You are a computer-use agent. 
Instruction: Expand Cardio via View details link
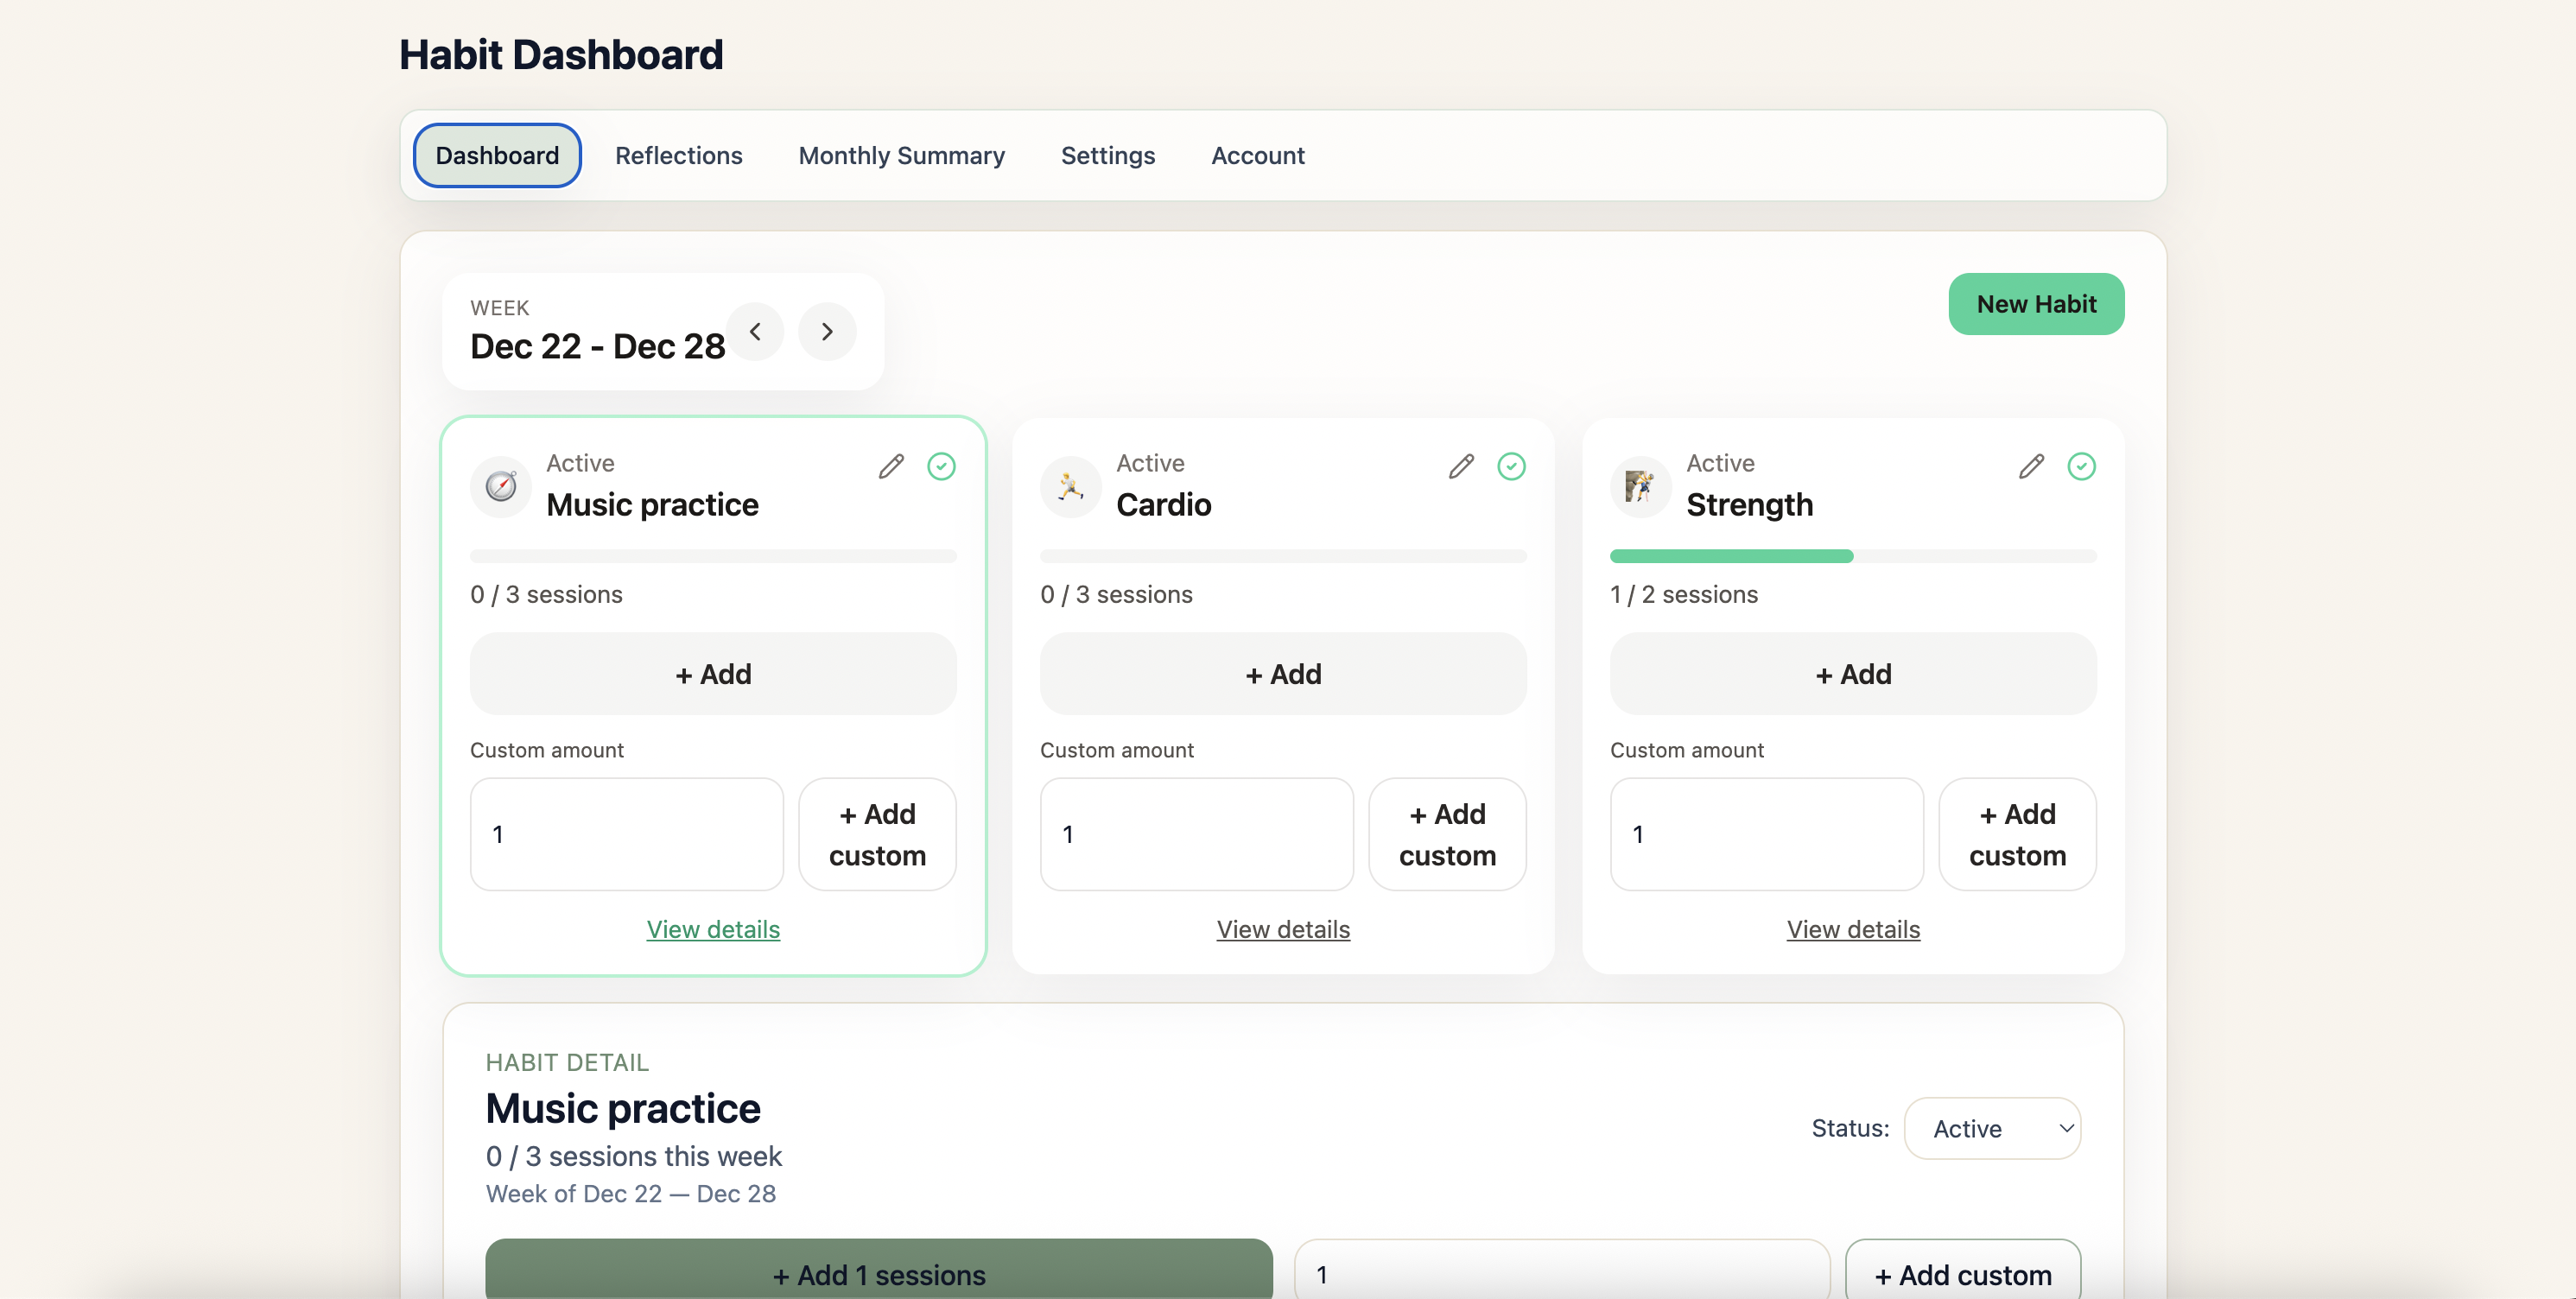pyautogui.click(x=1283, y=929)
